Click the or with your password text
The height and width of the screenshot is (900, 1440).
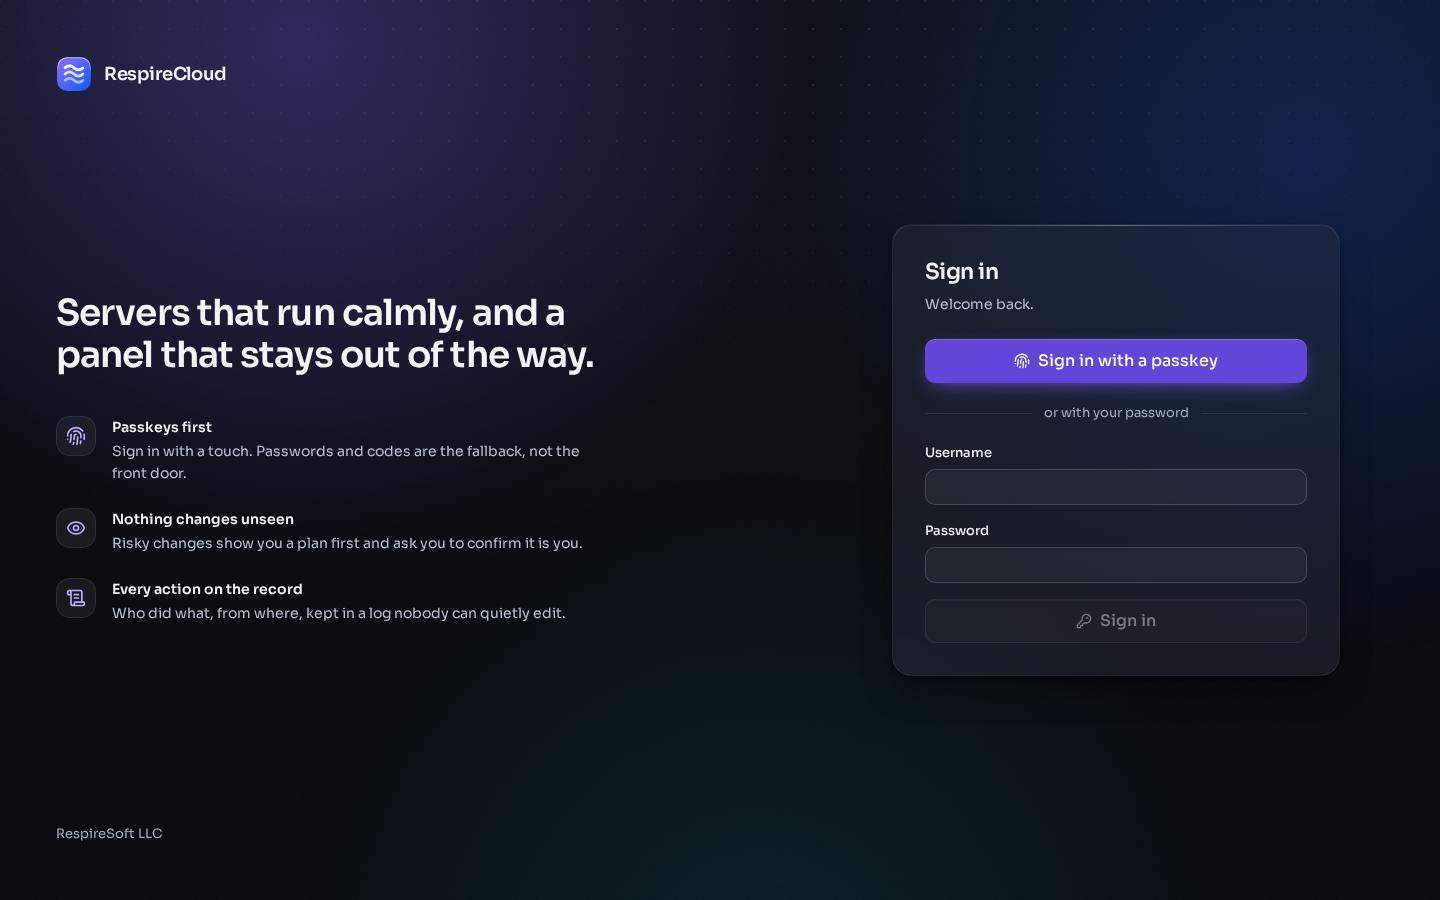pyautogui.click(x=1116, y=413)
